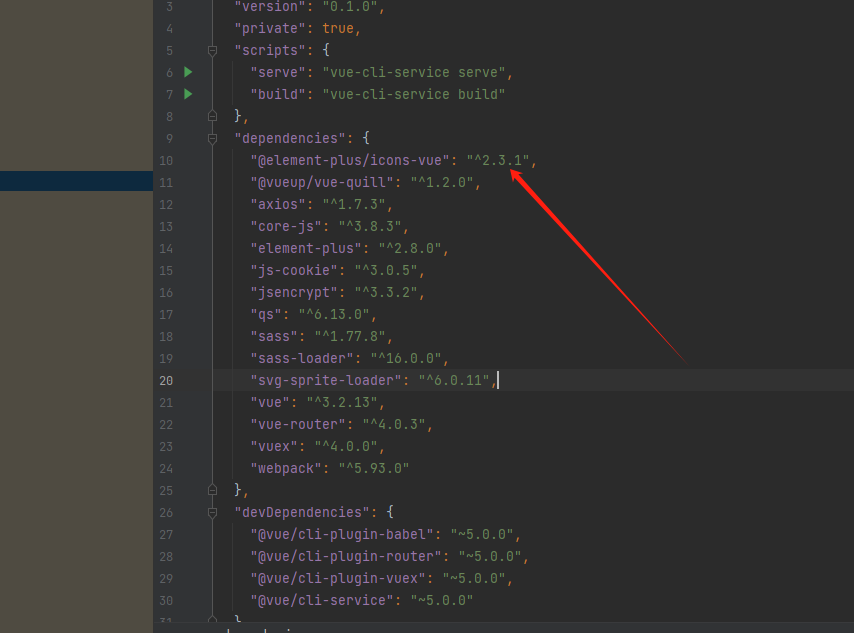Click the "@vue/cli-plugin-router" dependency name
The height and width of the screenshot is (633, 854).
pos(346,557)
